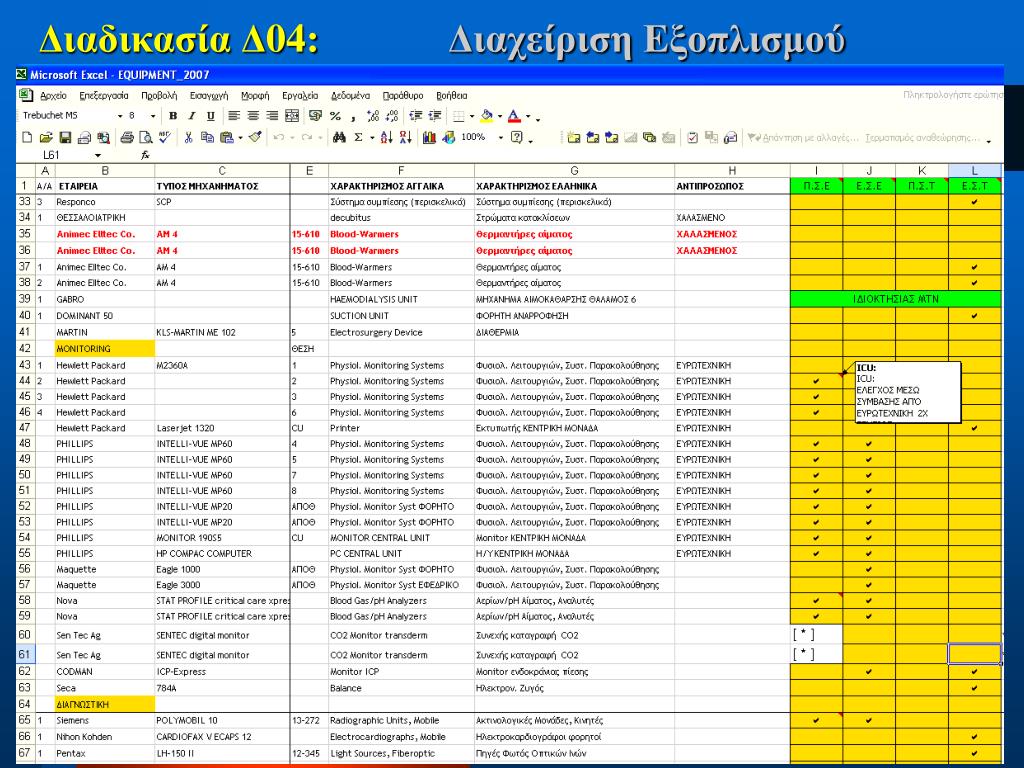Select the green ΙΔΙΟΚΤΗΣΙΑΣ ΜΤΝ cell
1024x768 pixels.
(895, 299)
